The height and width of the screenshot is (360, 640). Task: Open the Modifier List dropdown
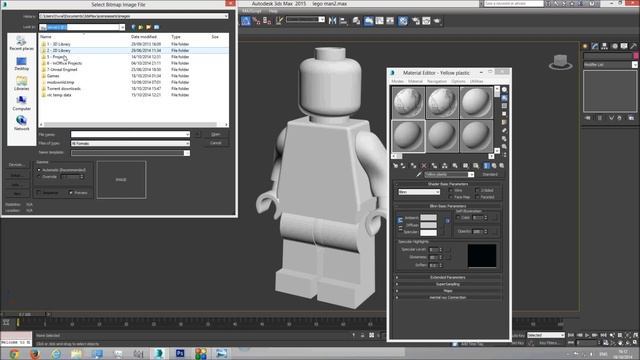pos(610,64)
